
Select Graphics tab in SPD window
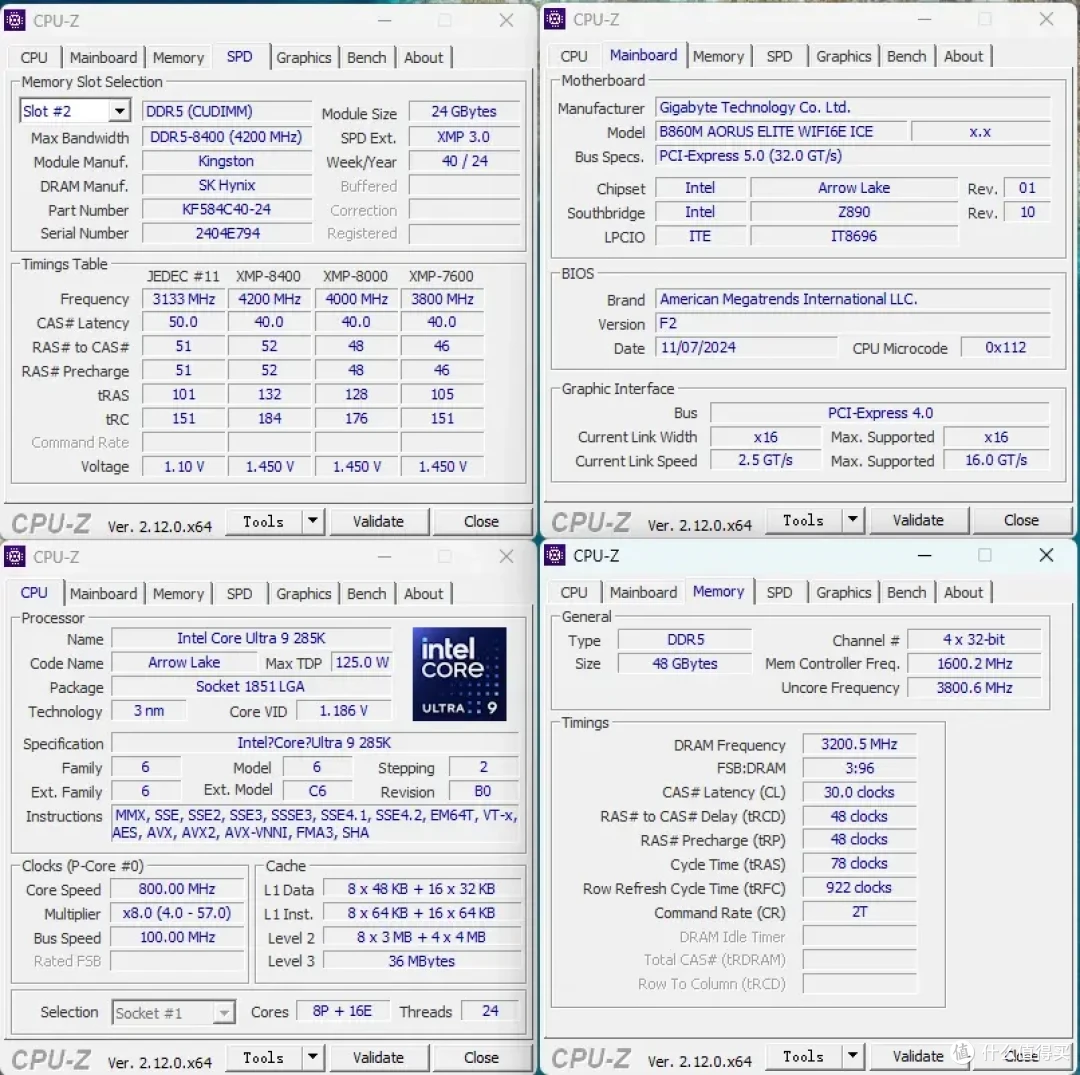tap(304, 57)
